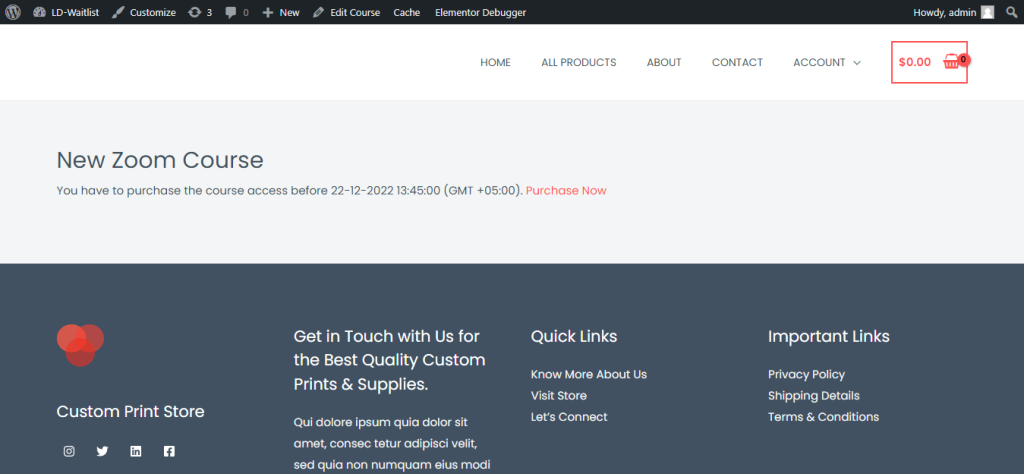Screen dimensions: 1024x474
Task: Open the CONTACT page
Action: click(737, 63)
